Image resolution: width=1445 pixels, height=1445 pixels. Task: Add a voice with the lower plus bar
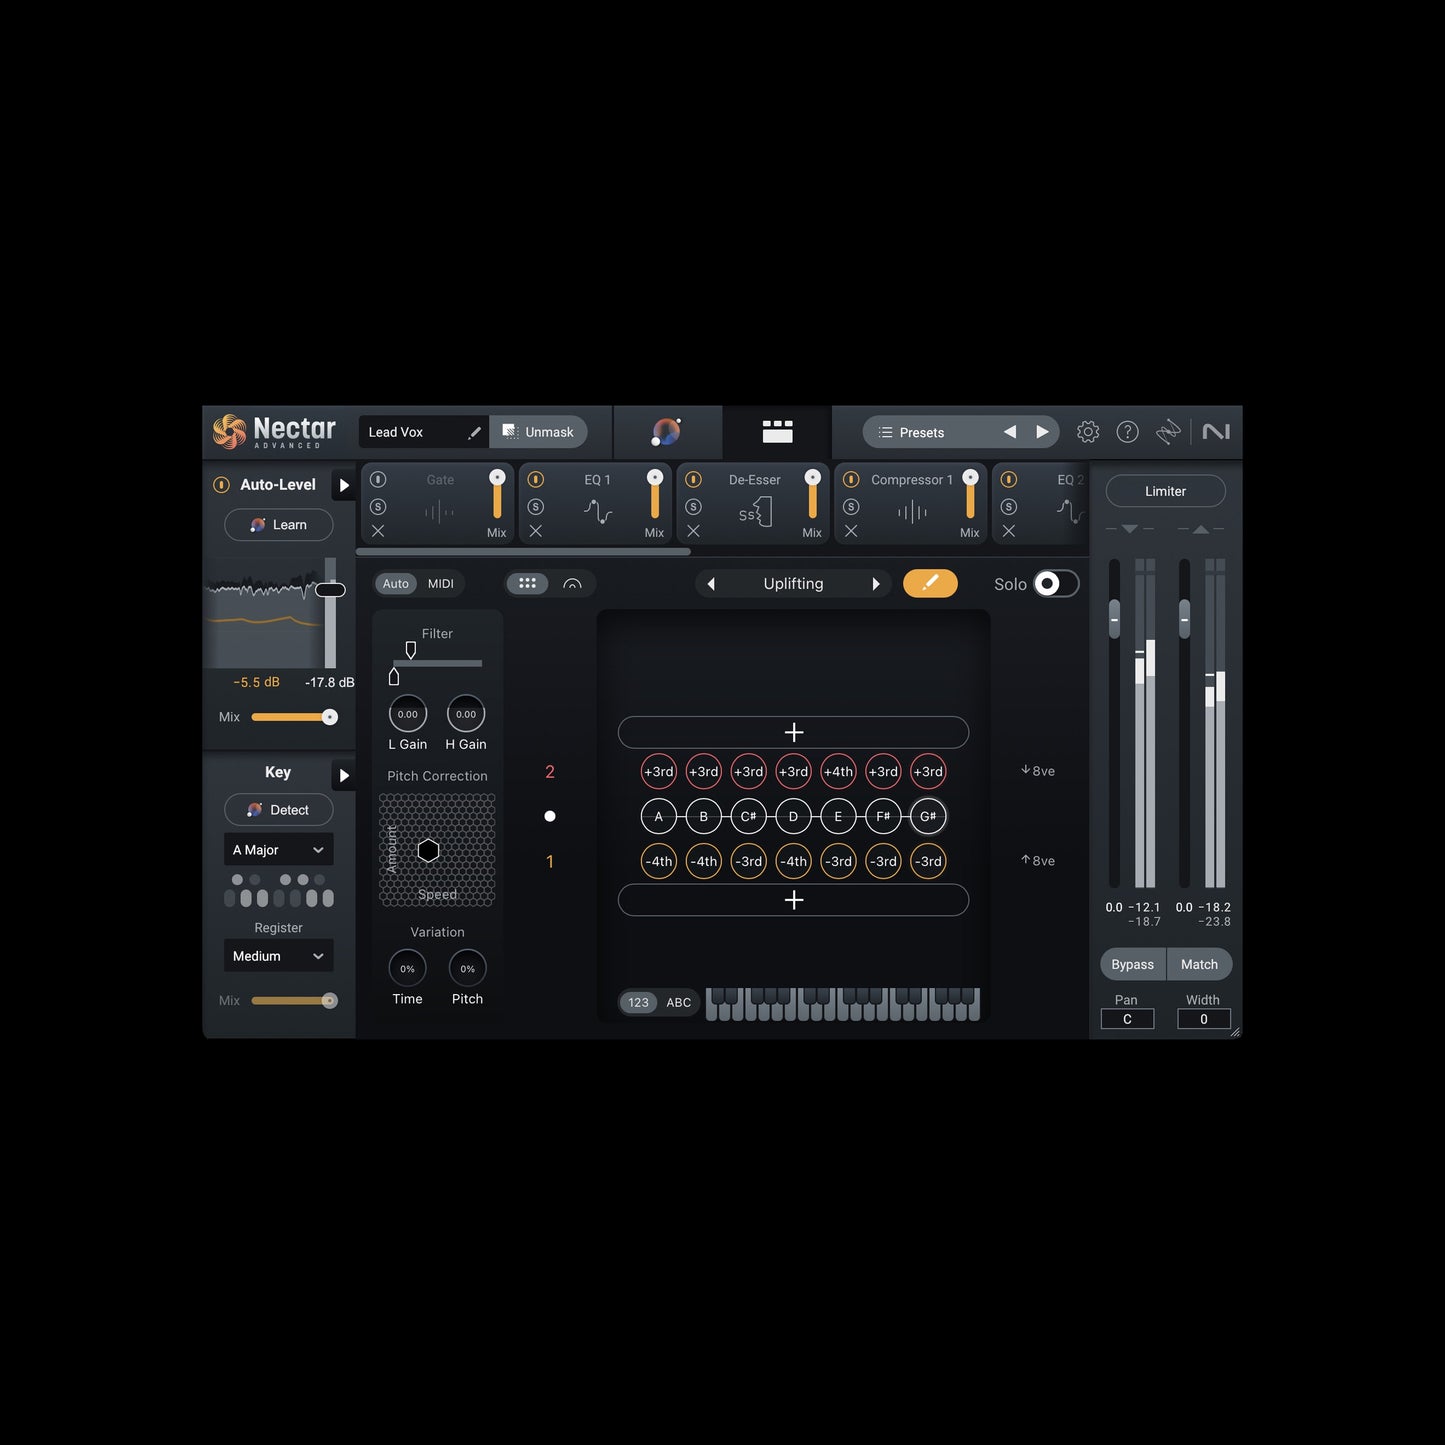coord(793,900)
